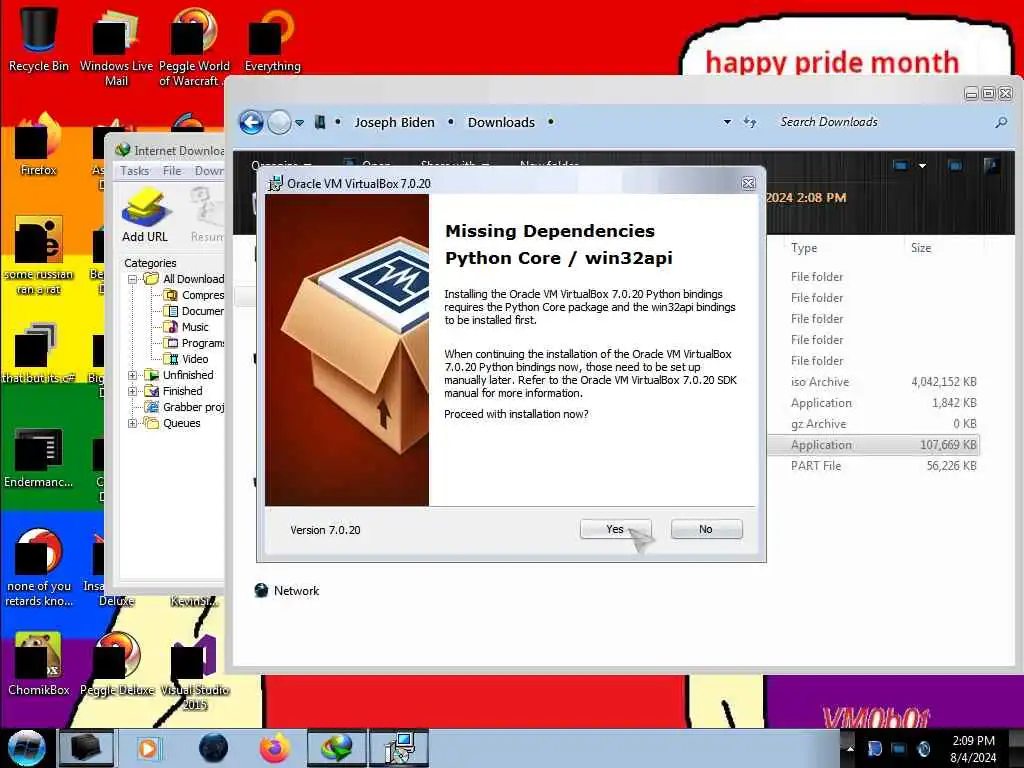The height and width of the screenshot is (768, 1024).
Task: Click Add URL in Internet Download Manager
Action: click(145, 215)
